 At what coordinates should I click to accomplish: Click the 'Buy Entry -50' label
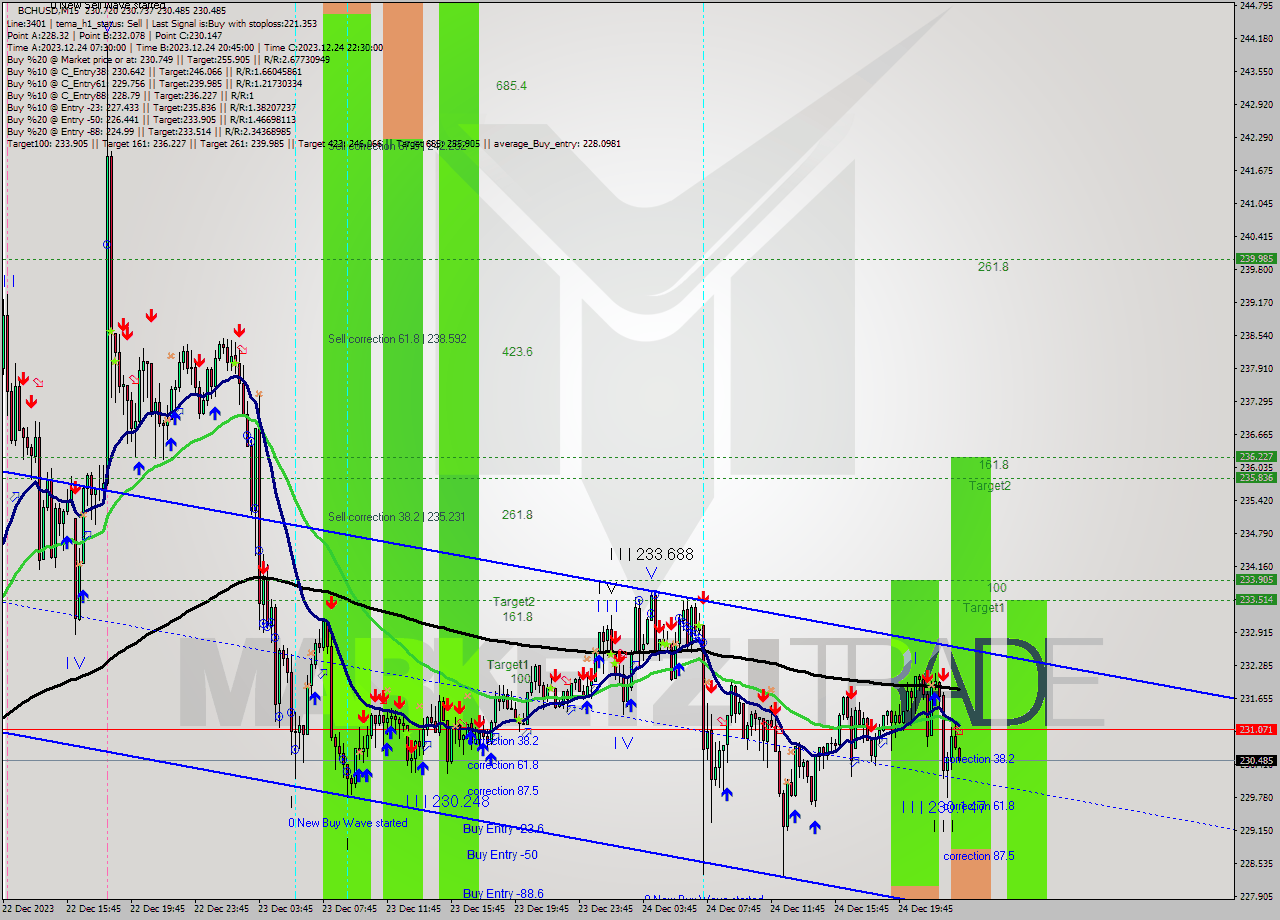[x=502, y=855]
